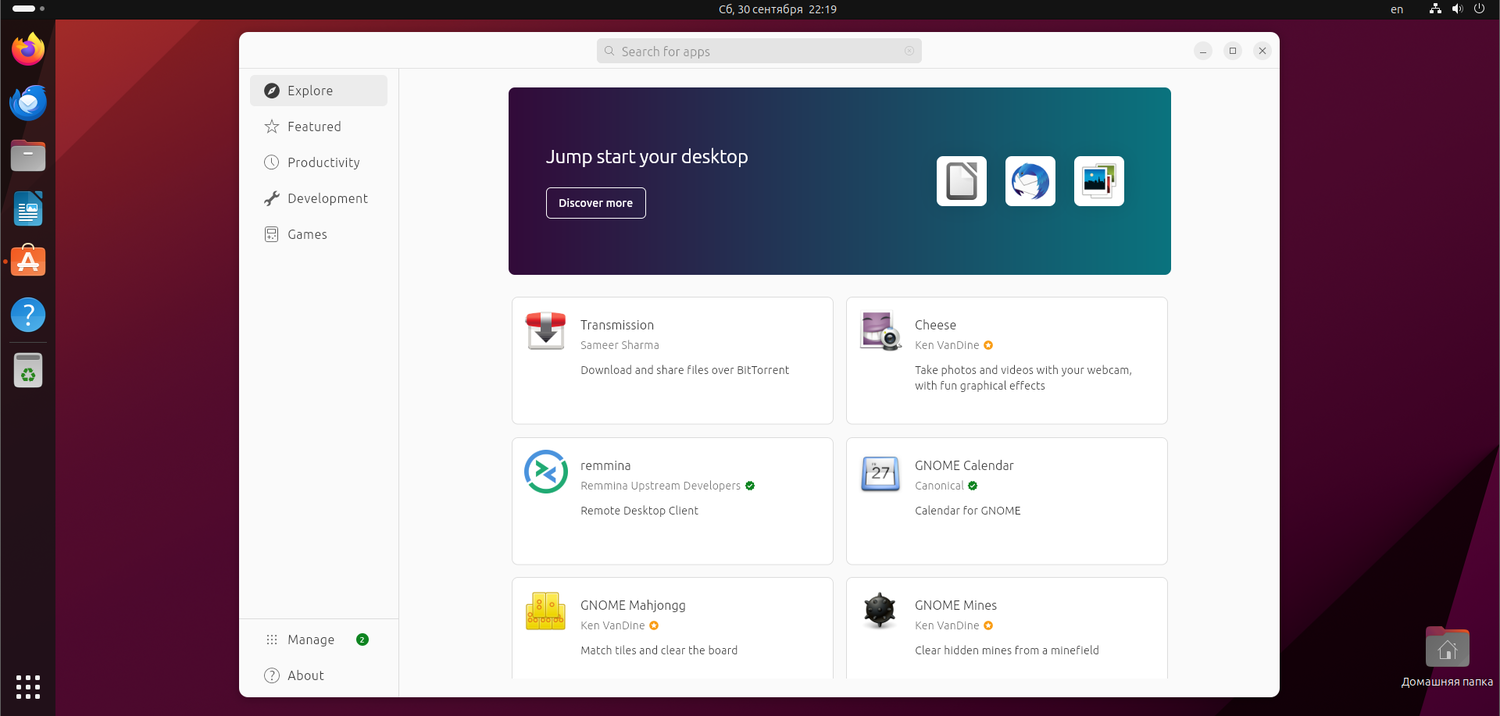1500x716 pixels.
Task: Click 'Remmina Upstream Developers' publisher text
Action: (660, 486)
